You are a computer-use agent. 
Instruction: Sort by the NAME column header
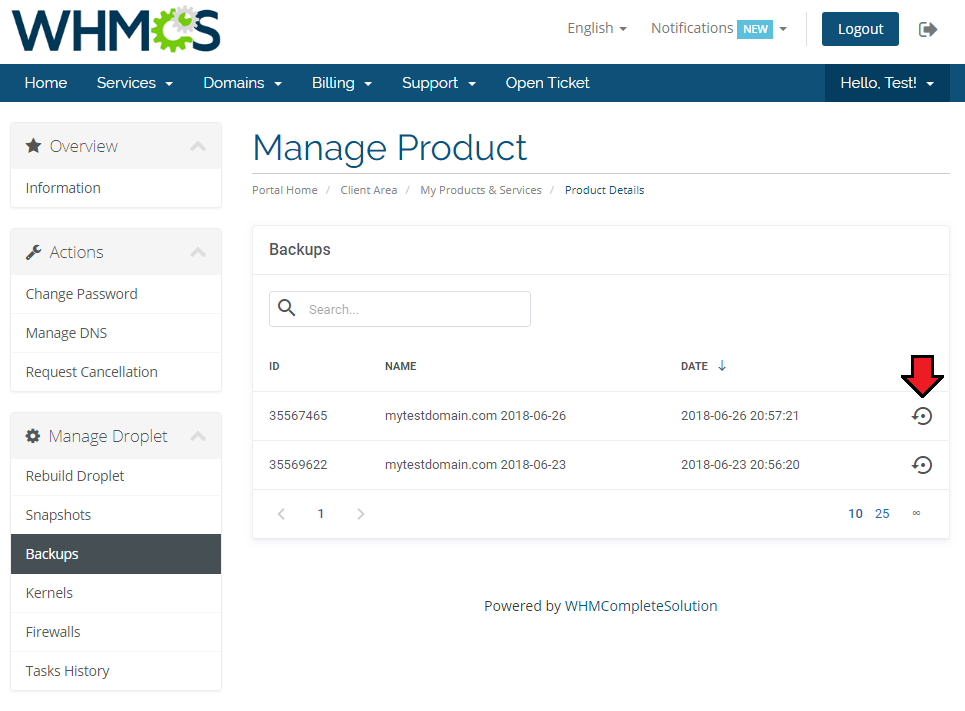coord(401,366)
